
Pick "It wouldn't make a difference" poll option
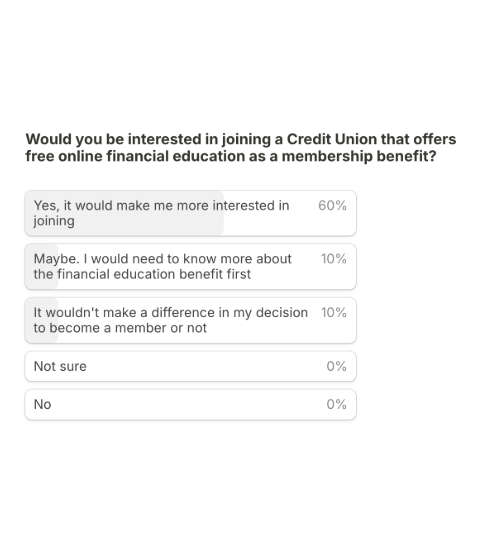point(191,320)
